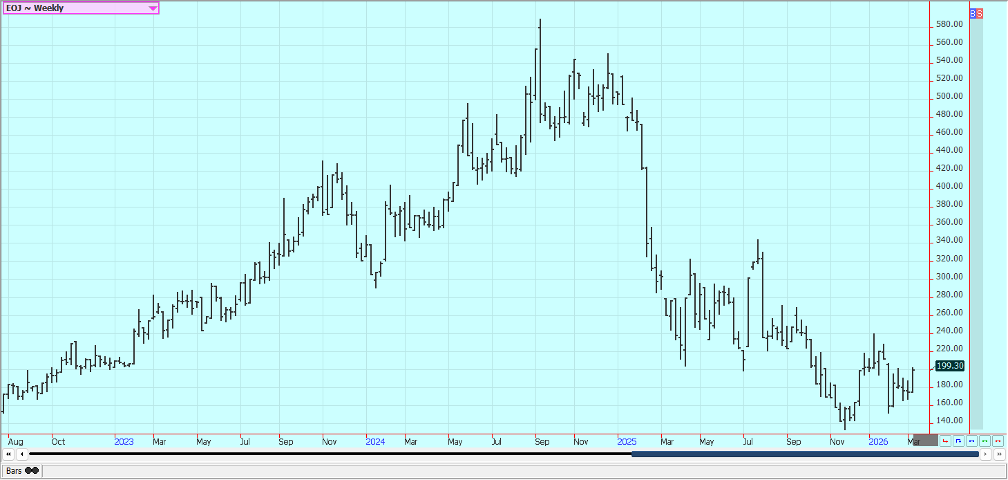Click the red L-shaped chart tool icon
The image size is (1008, 480).
[x=946, y=440]
